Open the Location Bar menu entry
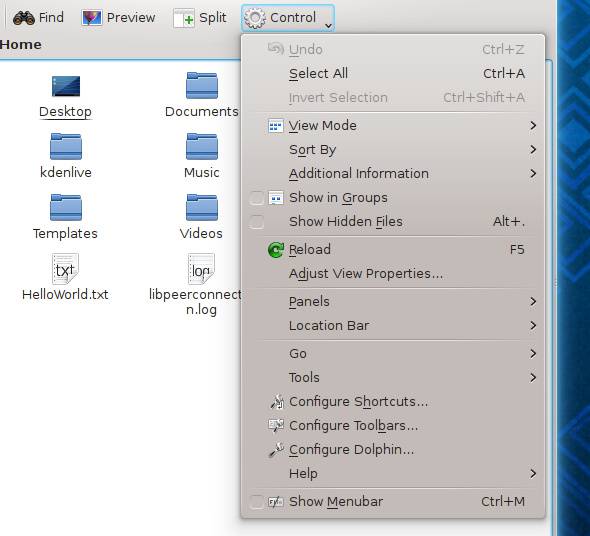Image resolution: width=590 pixels, height=536 pixels. [x=393, y=326]
